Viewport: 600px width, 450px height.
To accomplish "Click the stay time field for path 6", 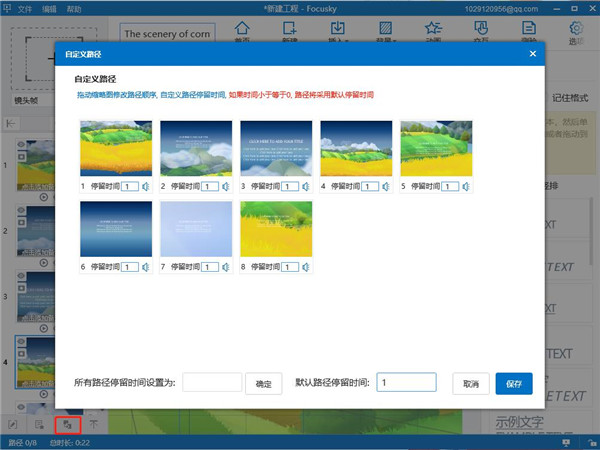I will point(130,267).
